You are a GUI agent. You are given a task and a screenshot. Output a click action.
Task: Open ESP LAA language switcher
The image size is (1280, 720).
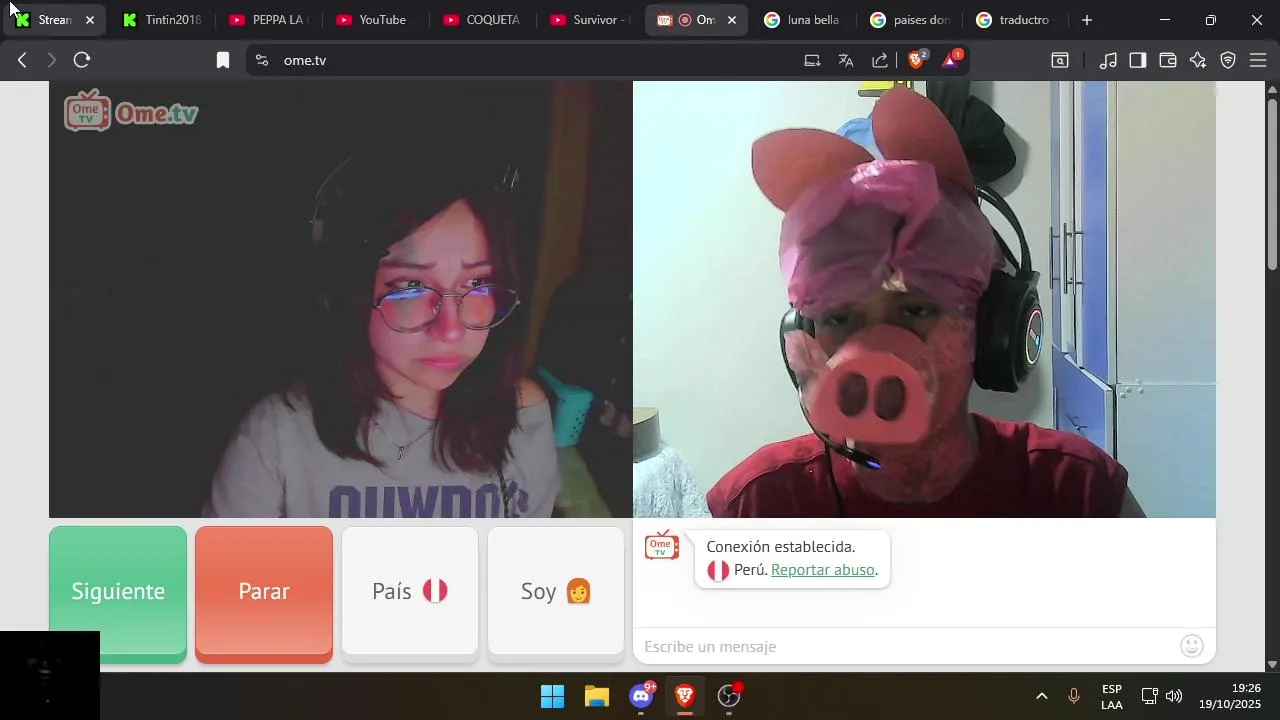click(1112, 697)
